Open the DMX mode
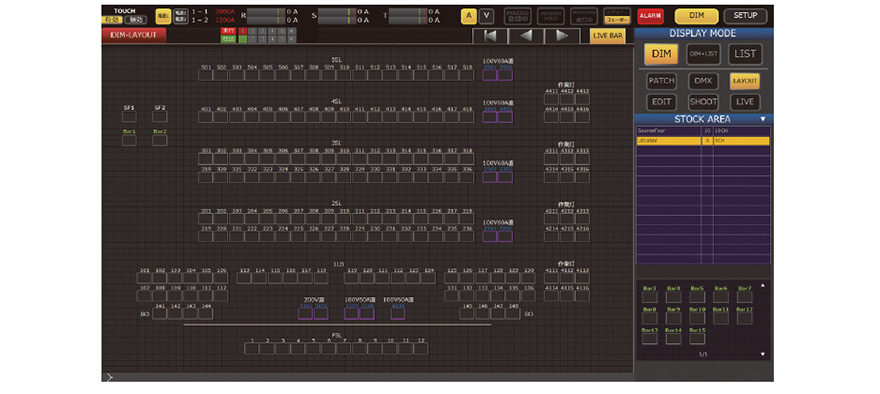The height and width of the screenshot is (394, 880). (x=703, y=81)
